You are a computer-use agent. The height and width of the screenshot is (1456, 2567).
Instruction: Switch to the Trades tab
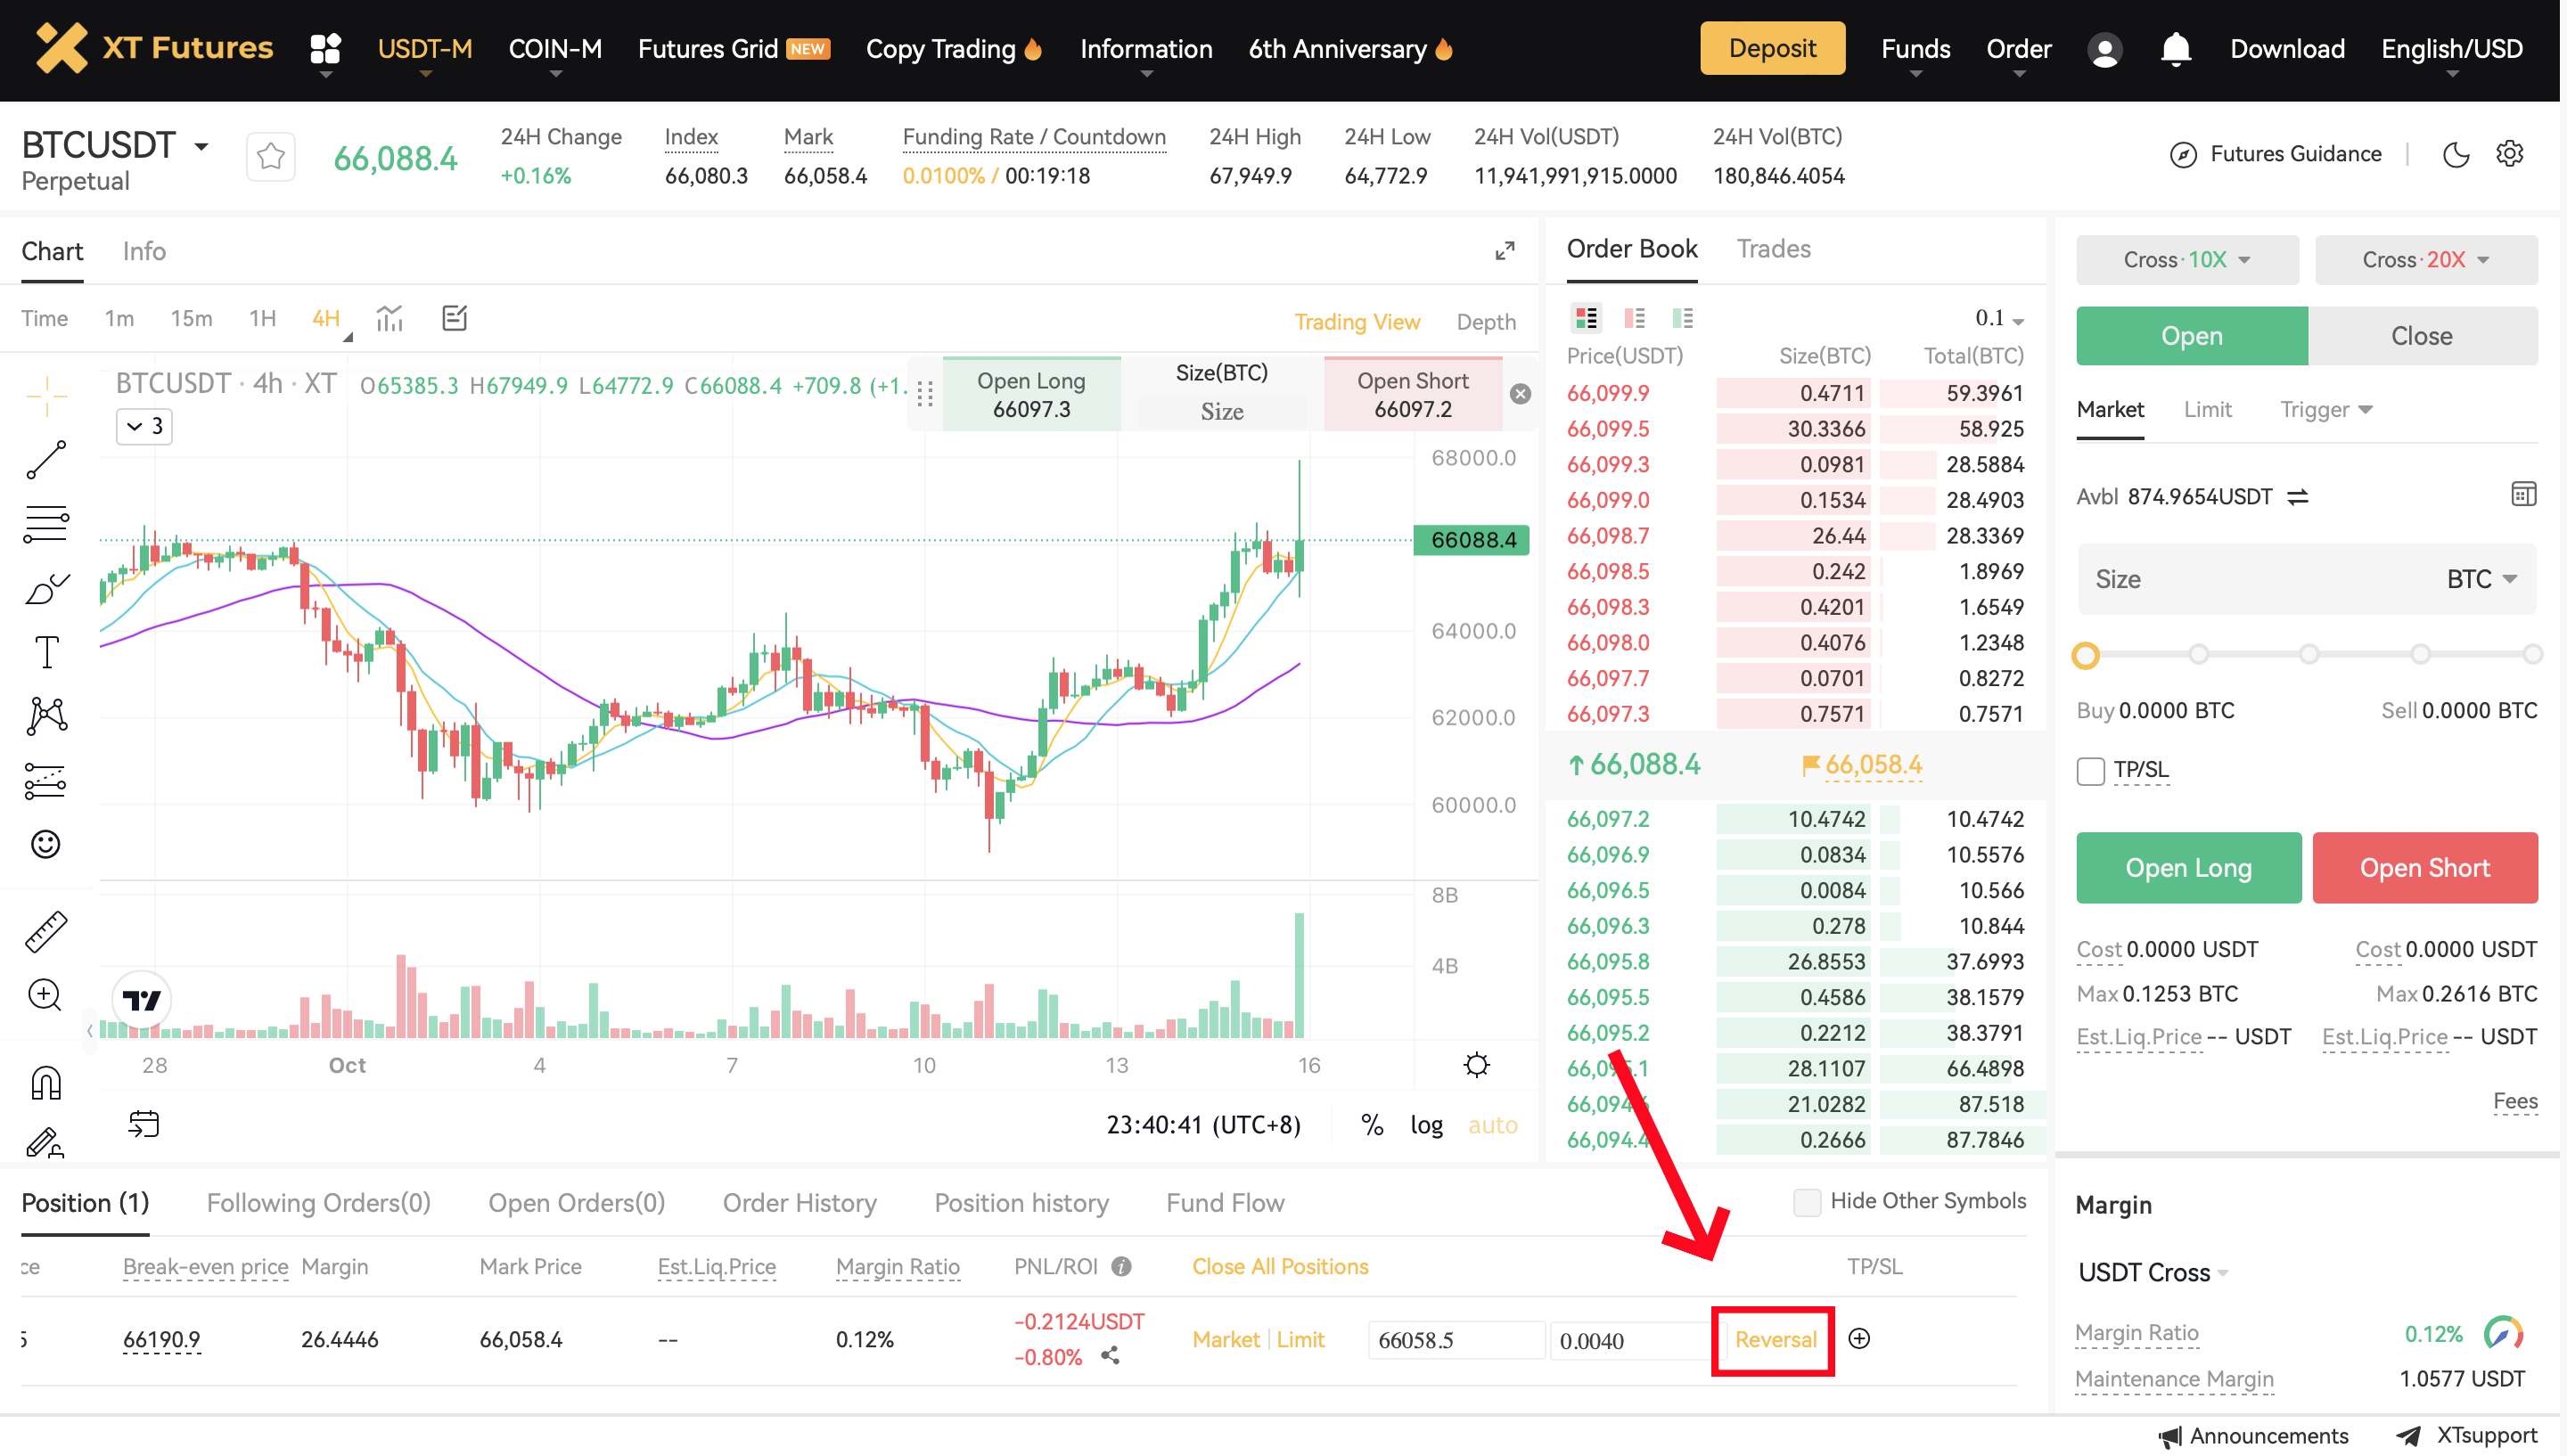tap(1773, 249)
